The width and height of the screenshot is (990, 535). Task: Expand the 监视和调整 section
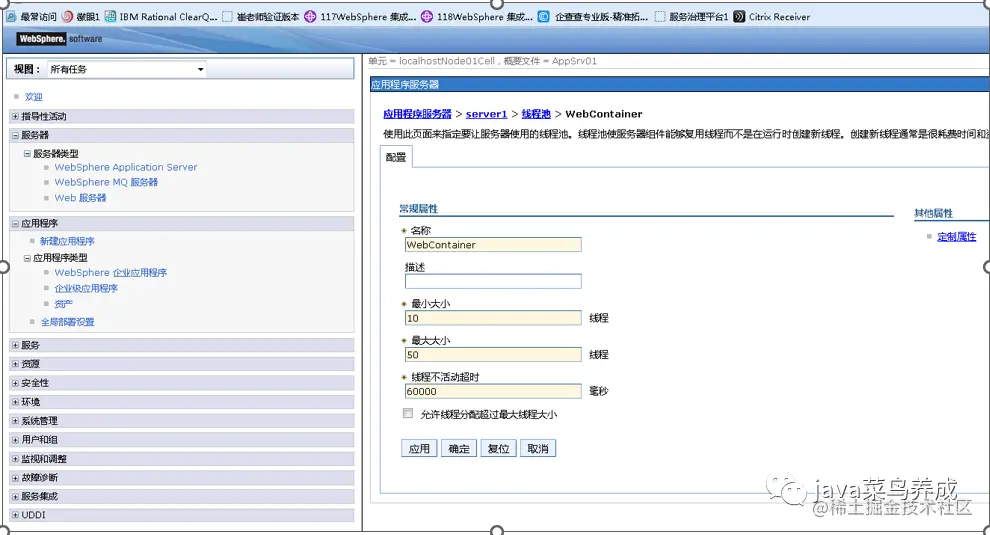(16, 459)
